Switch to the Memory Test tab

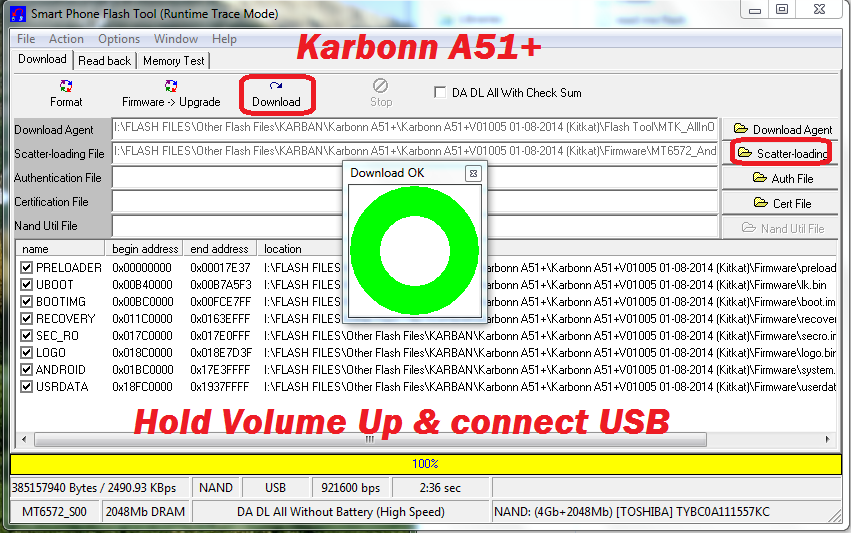coord(174,61)
